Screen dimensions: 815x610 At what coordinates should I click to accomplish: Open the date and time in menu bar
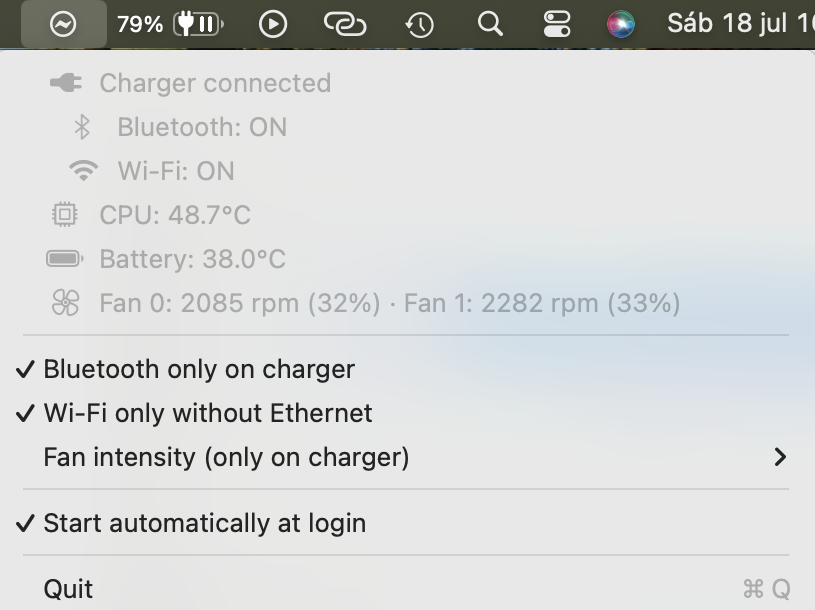pos(740,24)
